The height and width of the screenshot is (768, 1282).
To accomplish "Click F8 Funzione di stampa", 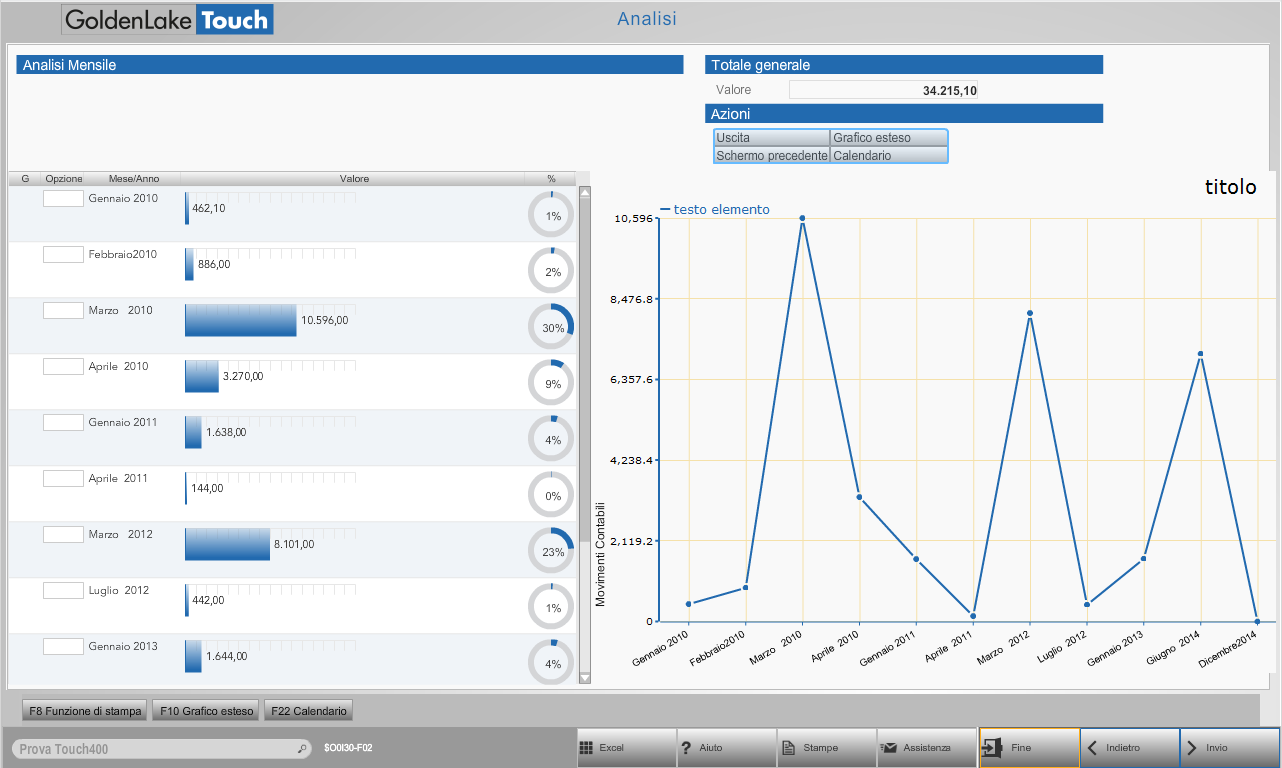I will point(85,711).
